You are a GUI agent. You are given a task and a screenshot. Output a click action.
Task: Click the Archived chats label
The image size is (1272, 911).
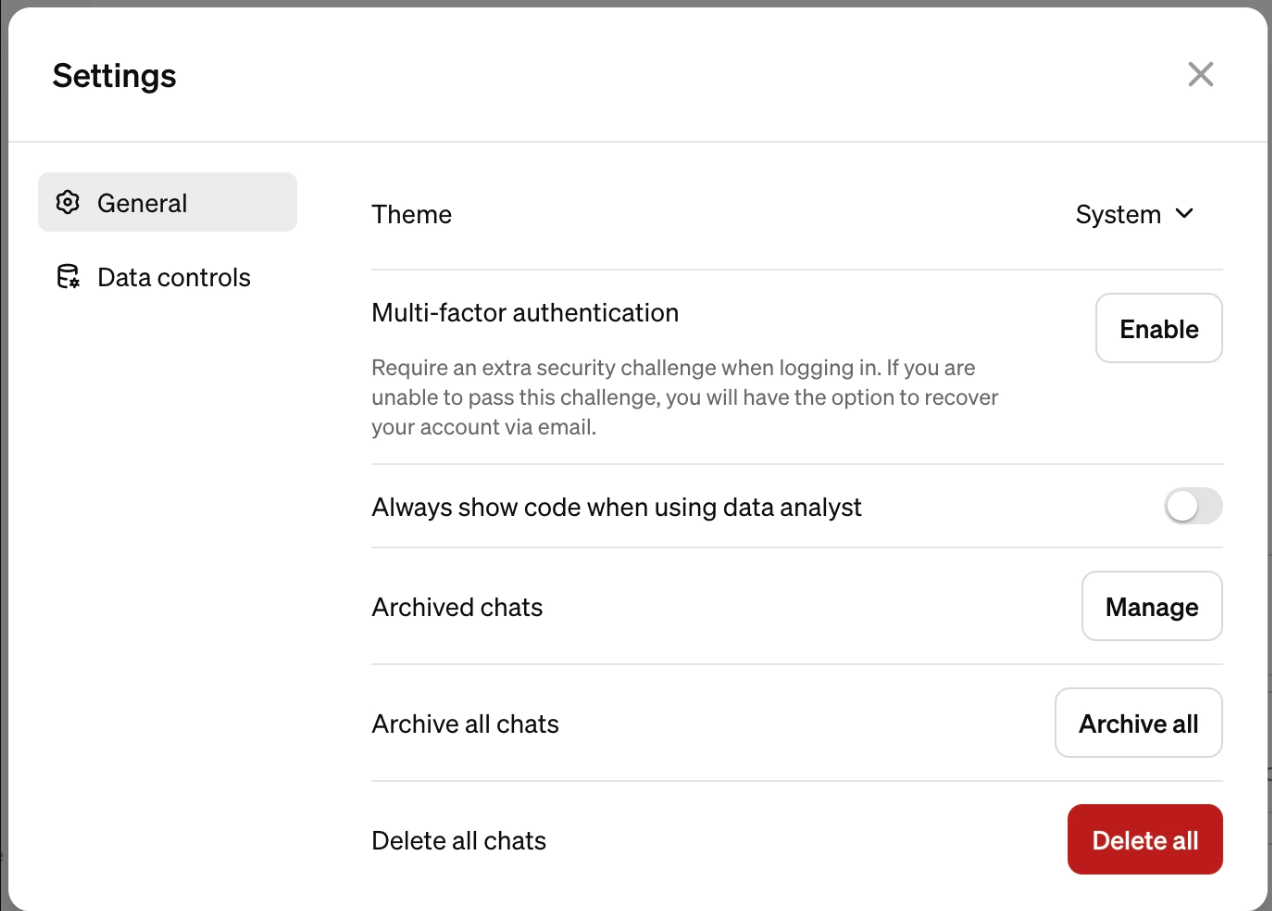click(x=457, y=608)
